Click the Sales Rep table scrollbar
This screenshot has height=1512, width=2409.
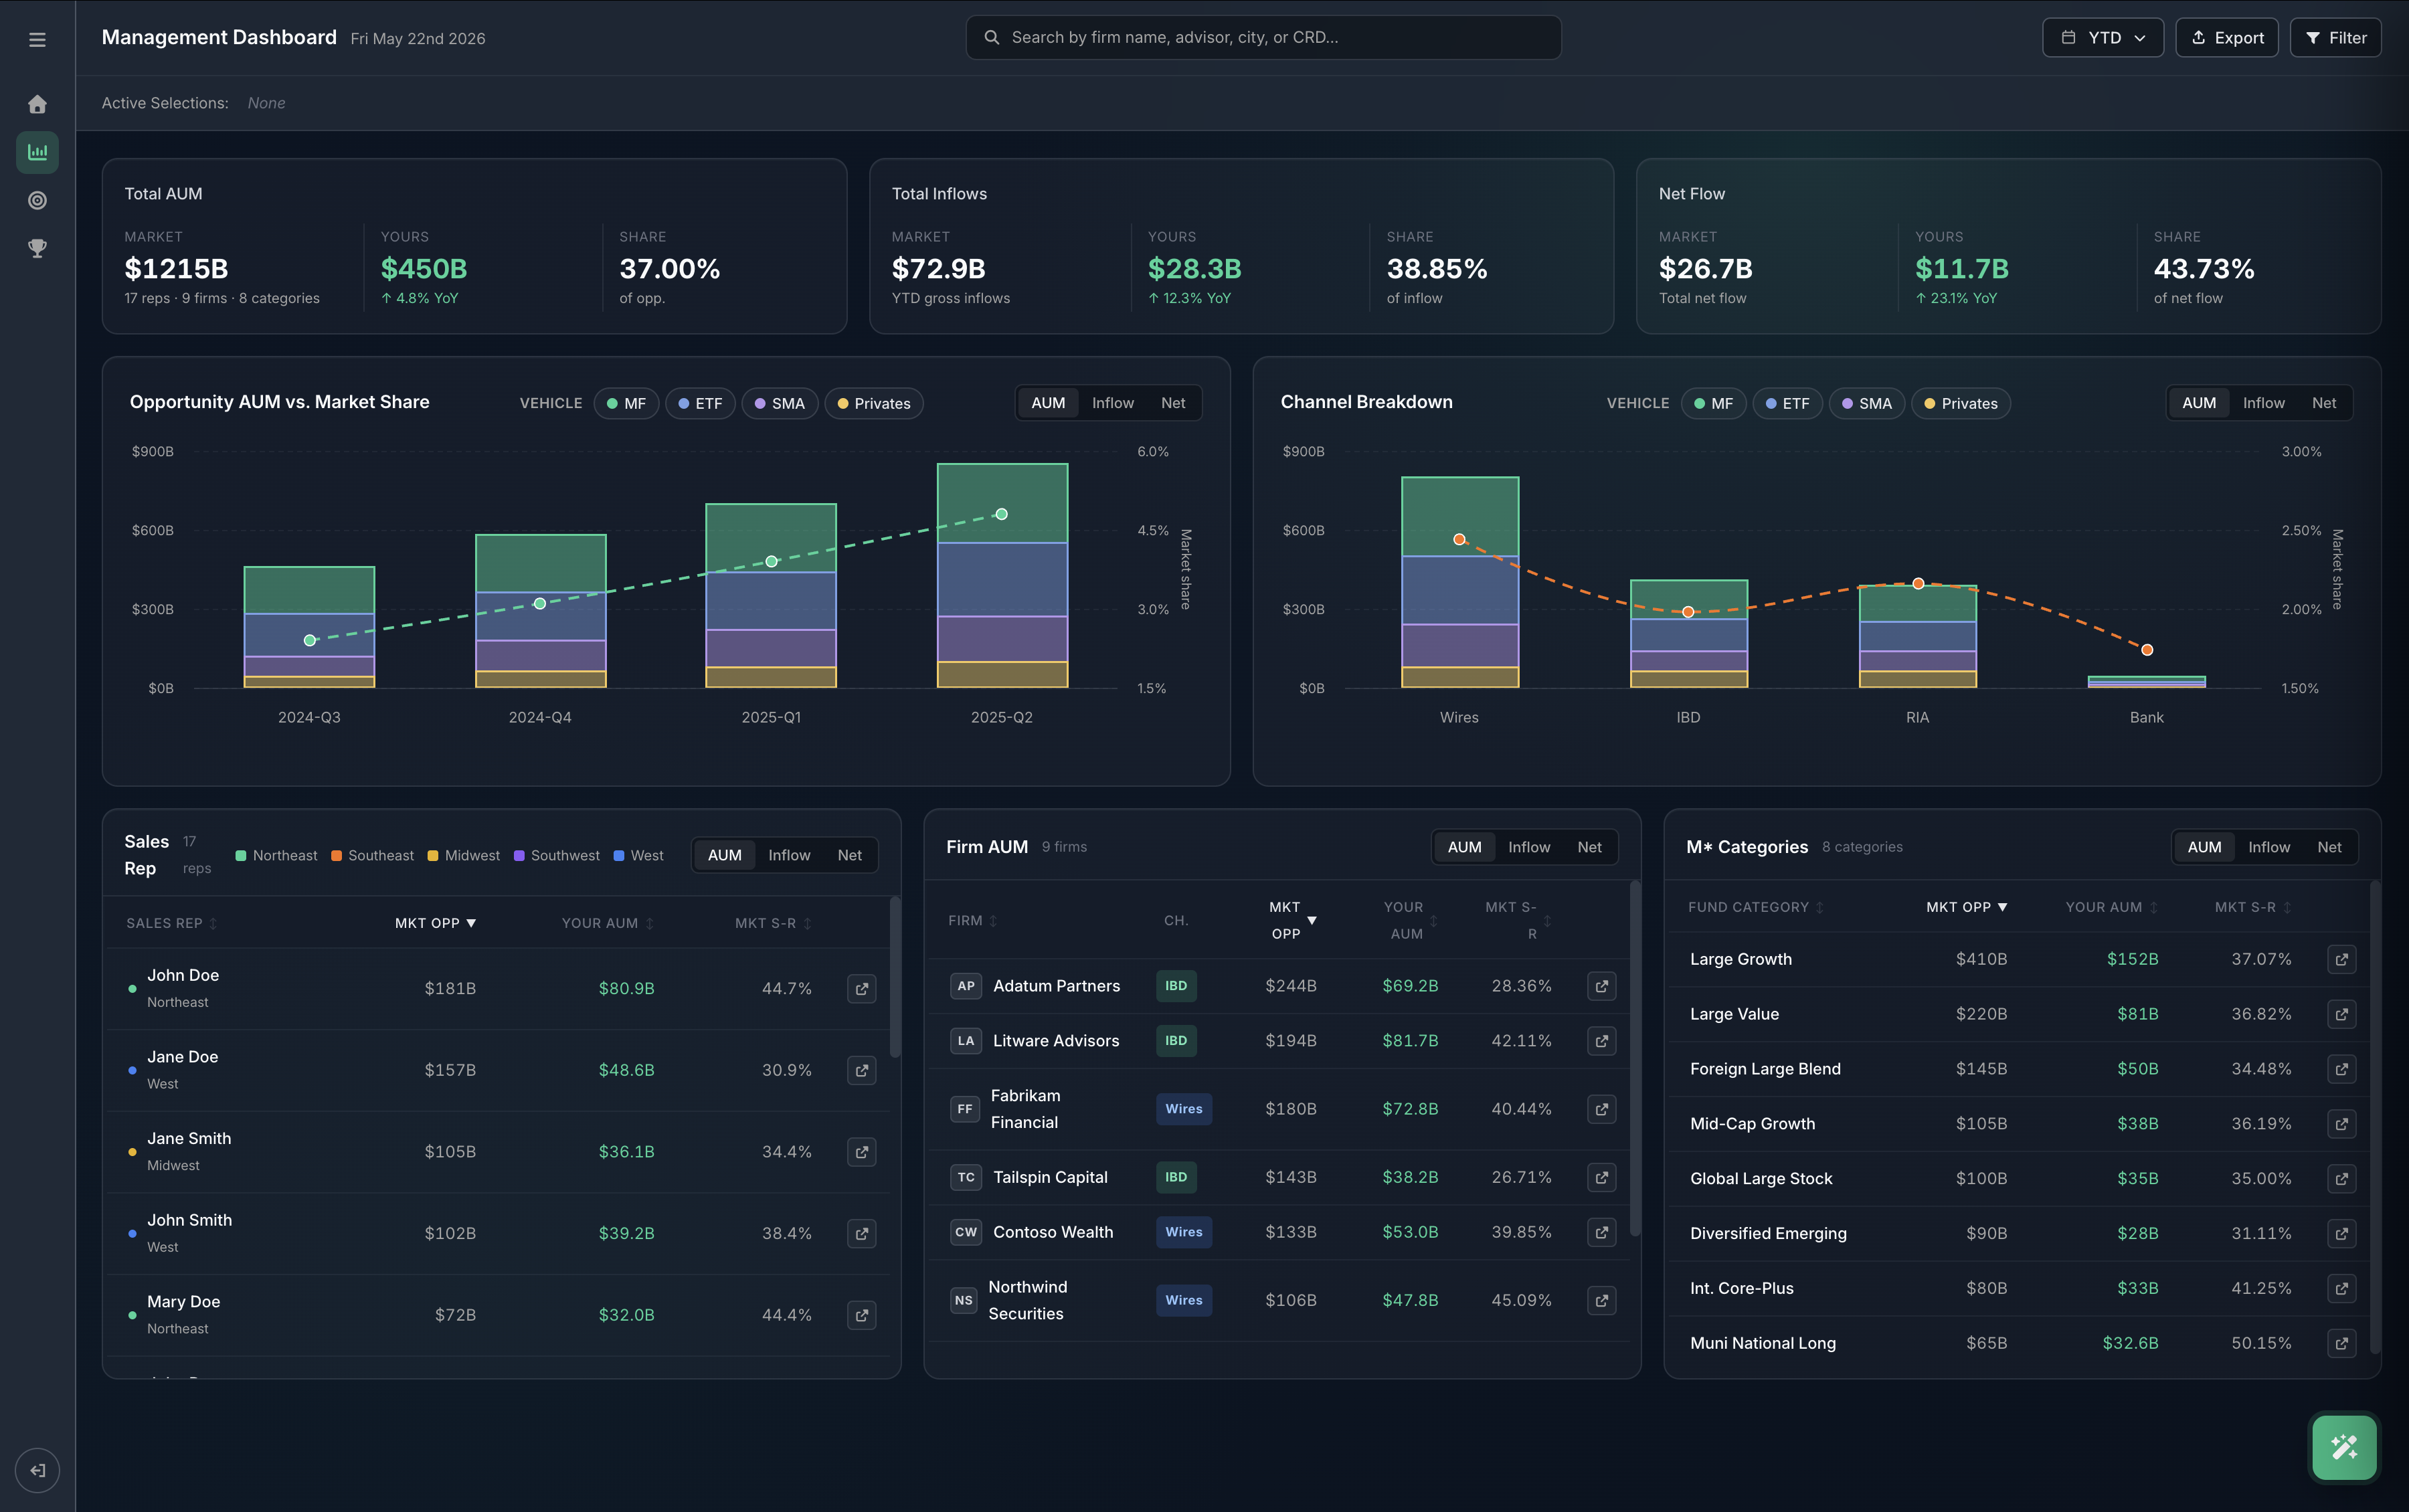coord(895,976)
